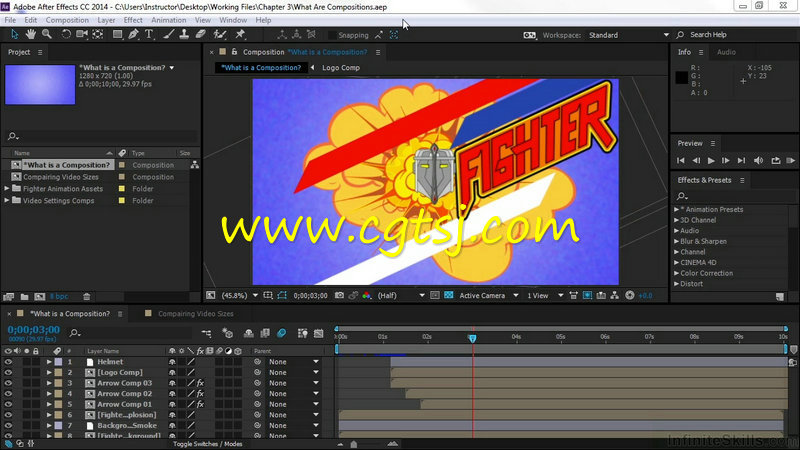This screenshot has width=800, height=450.
Task: Select the Rectangle shape tool
Action: [117, 34]
